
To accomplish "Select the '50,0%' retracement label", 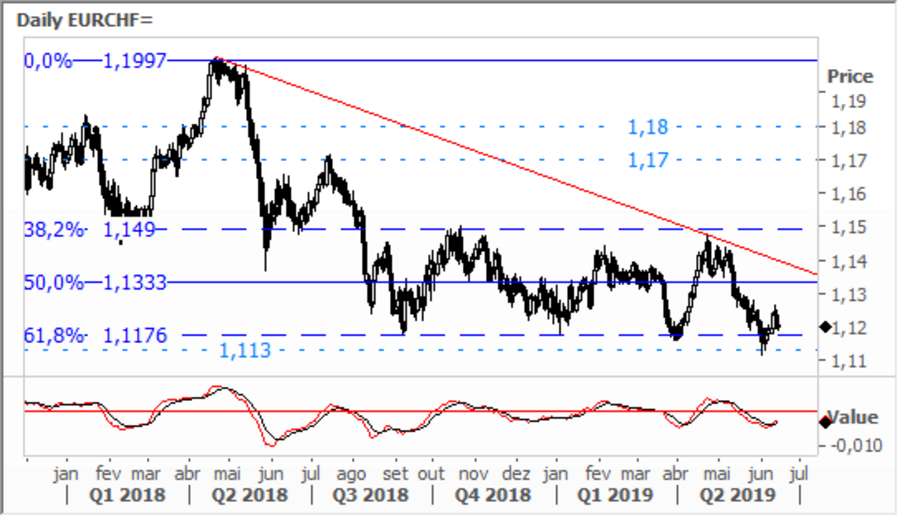I will (54, 283).
